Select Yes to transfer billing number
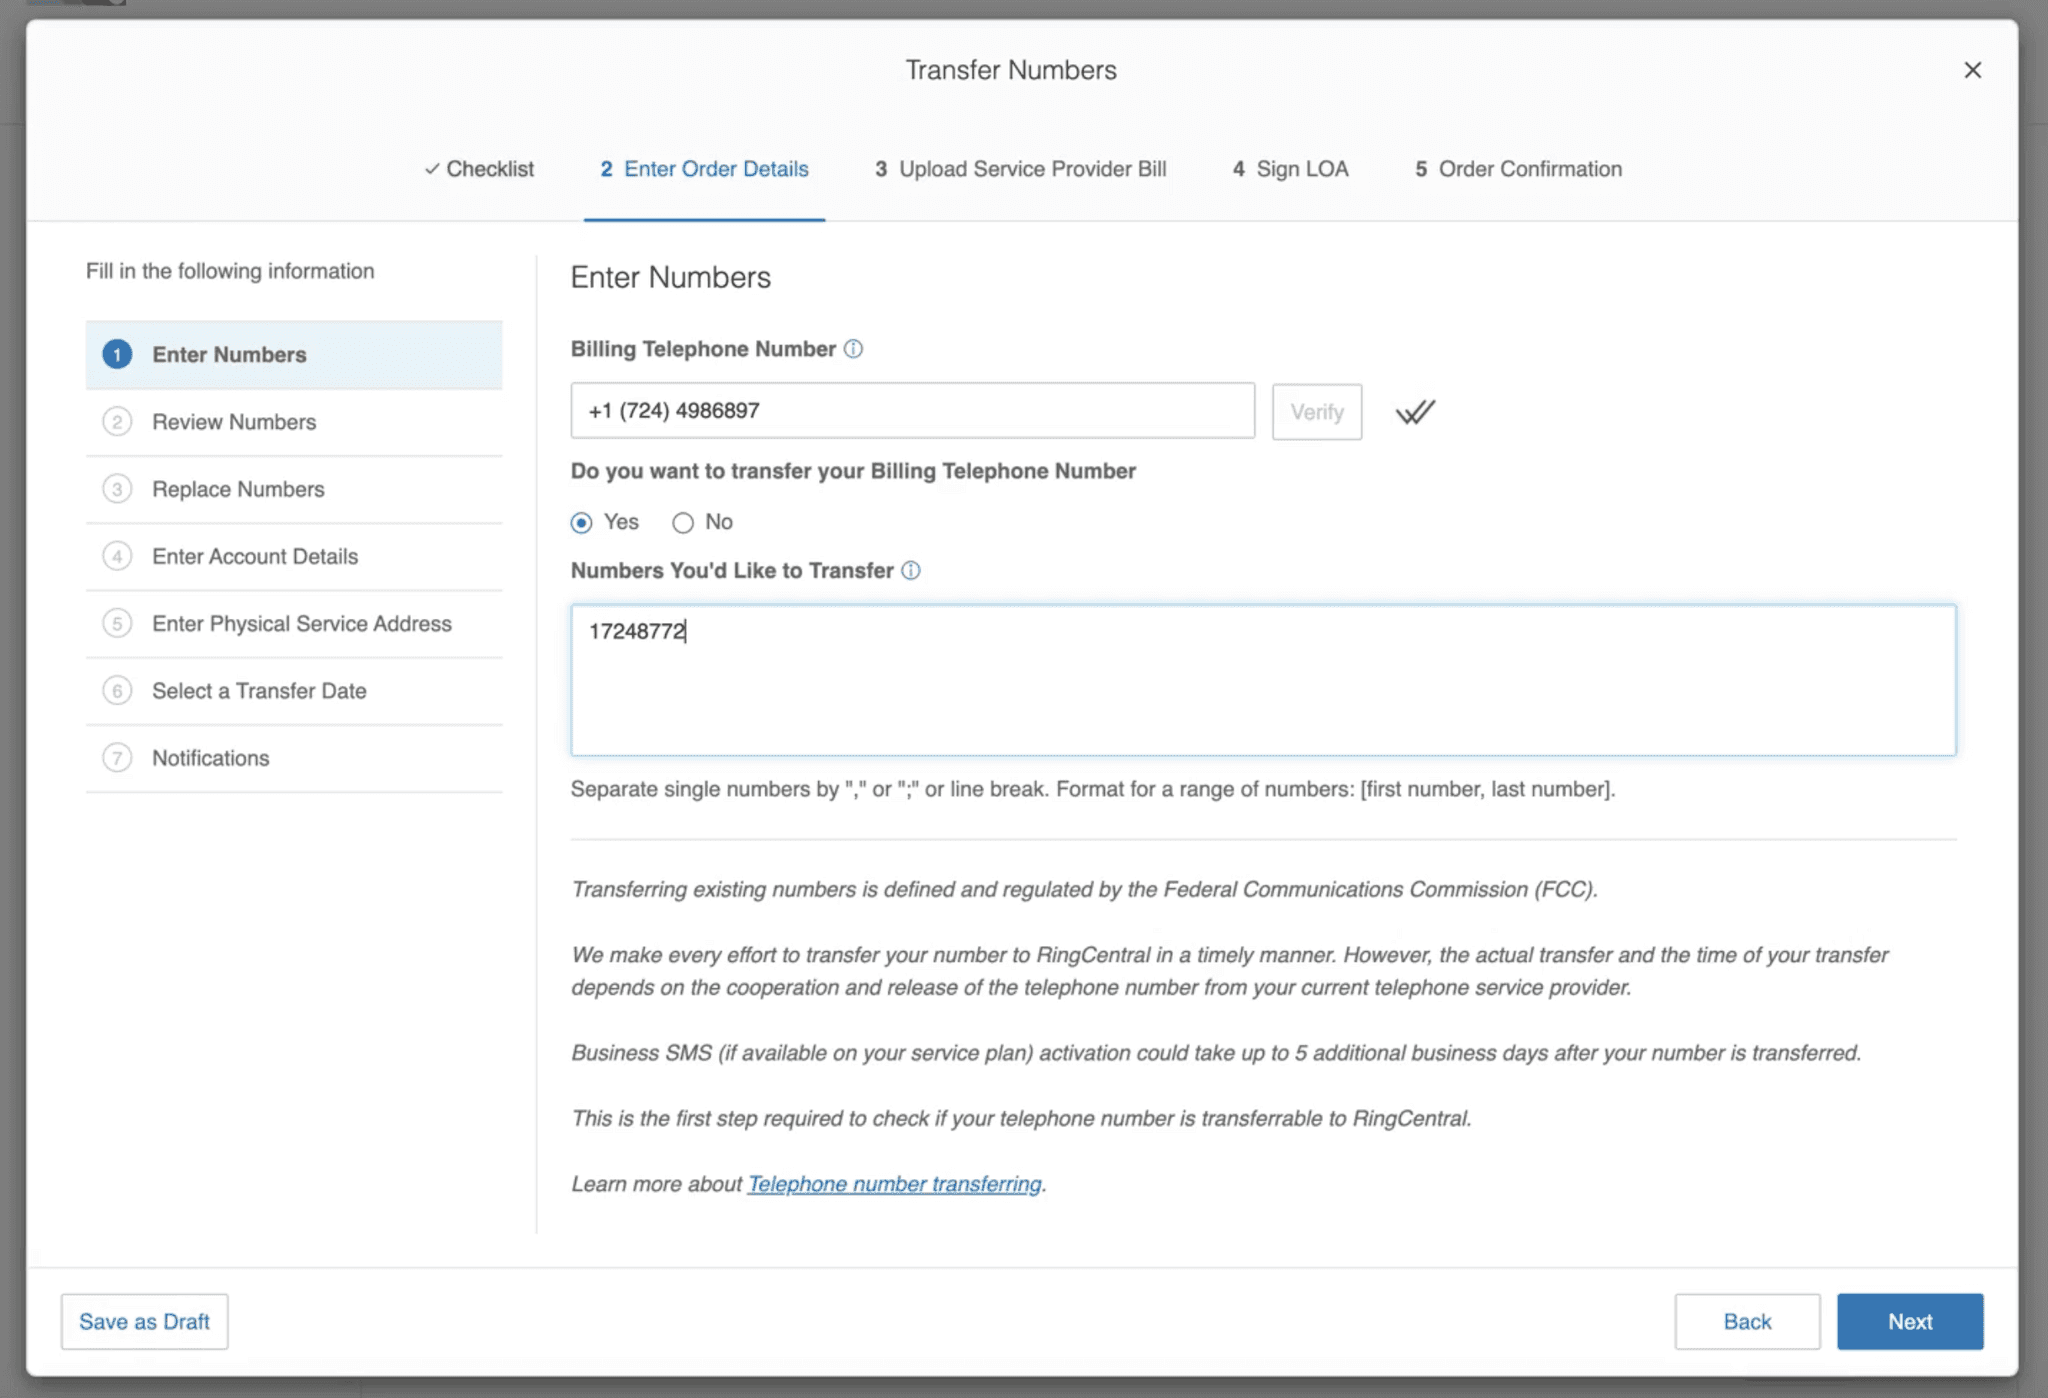The height and width of the screenshot is (1398, 2048). tap(581, 523)
